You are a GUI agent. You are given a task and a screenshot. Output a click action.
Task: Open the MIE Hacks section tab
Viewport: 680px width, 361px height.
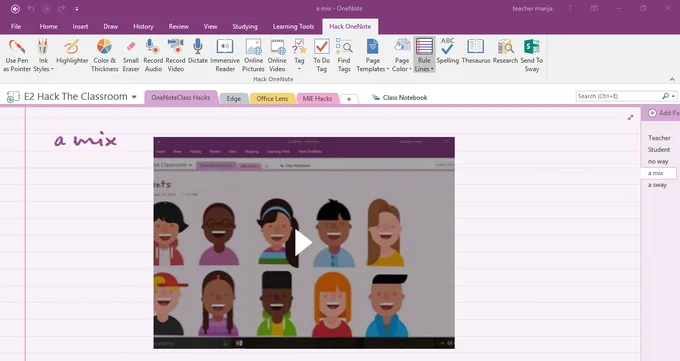tap(317, 98)
